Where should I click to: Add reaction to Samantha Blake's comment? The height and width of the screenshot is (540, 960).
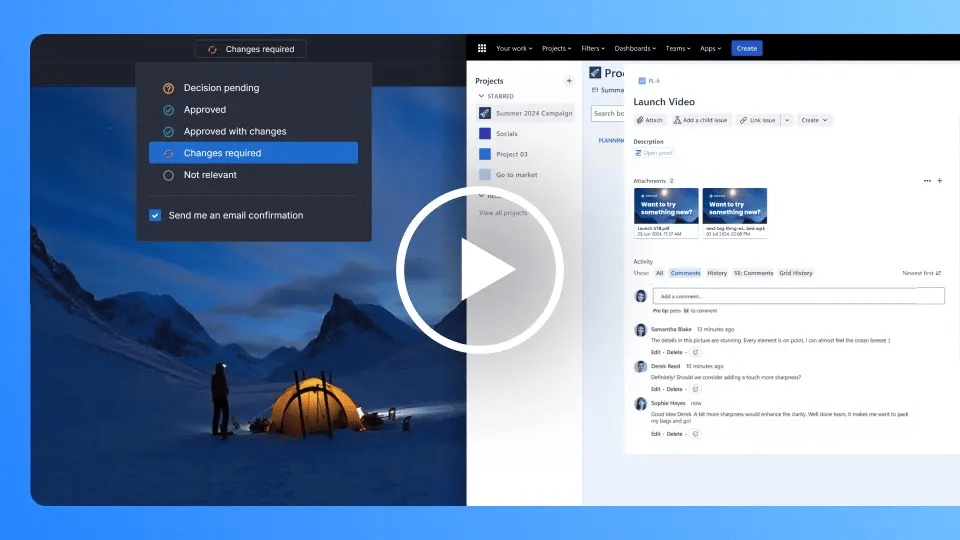tap(696, 352)
